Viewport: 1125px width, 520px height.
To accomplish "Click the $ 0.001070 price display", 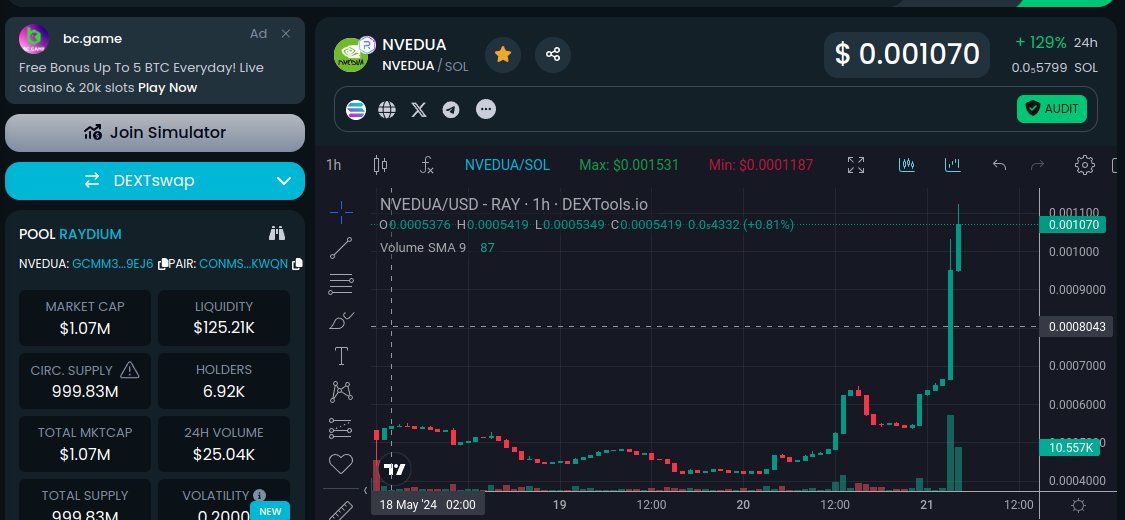I will click(907, 55).
